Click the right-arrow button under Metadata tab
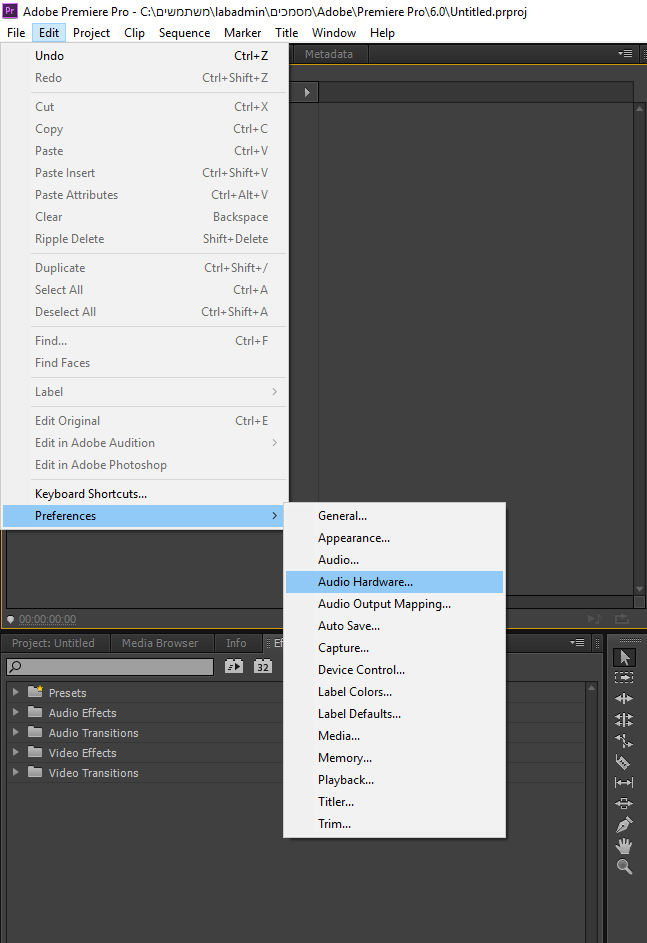This screenshot has height=943, width=647. 307,93
